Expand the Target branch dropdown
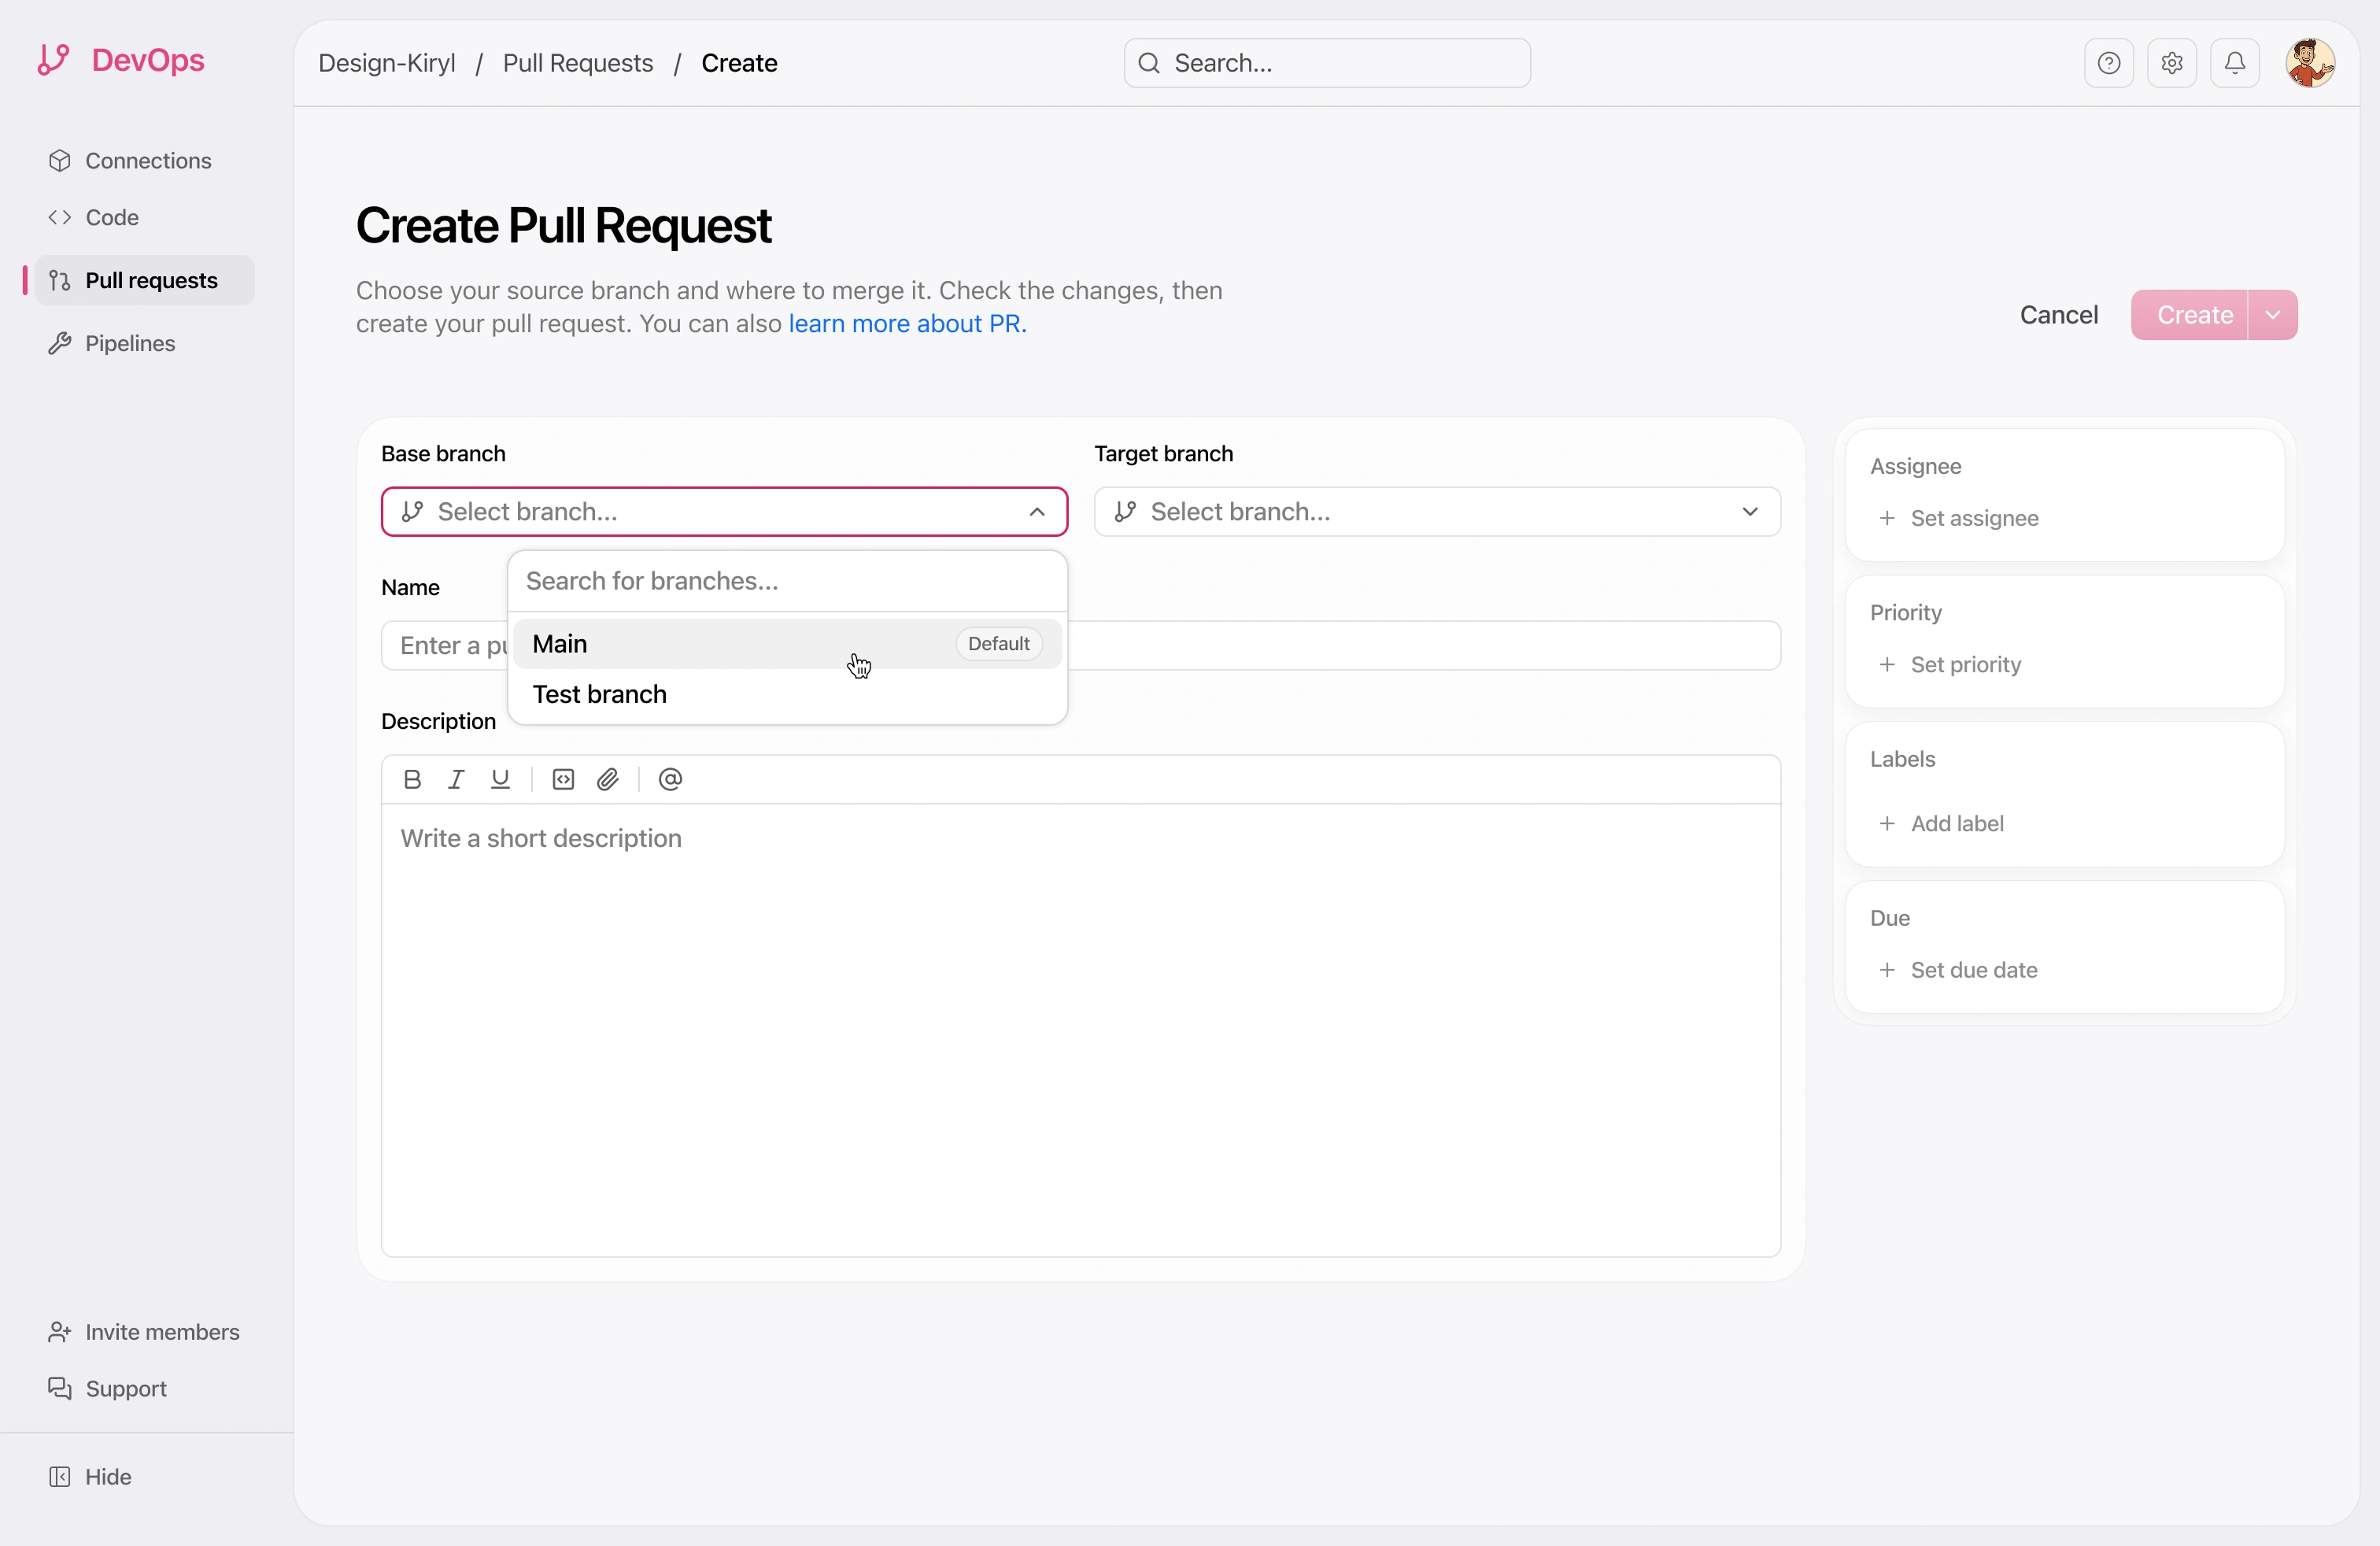Image resolution: width=2380 pixels, height=1546 pixels. tap(1749, 512)
